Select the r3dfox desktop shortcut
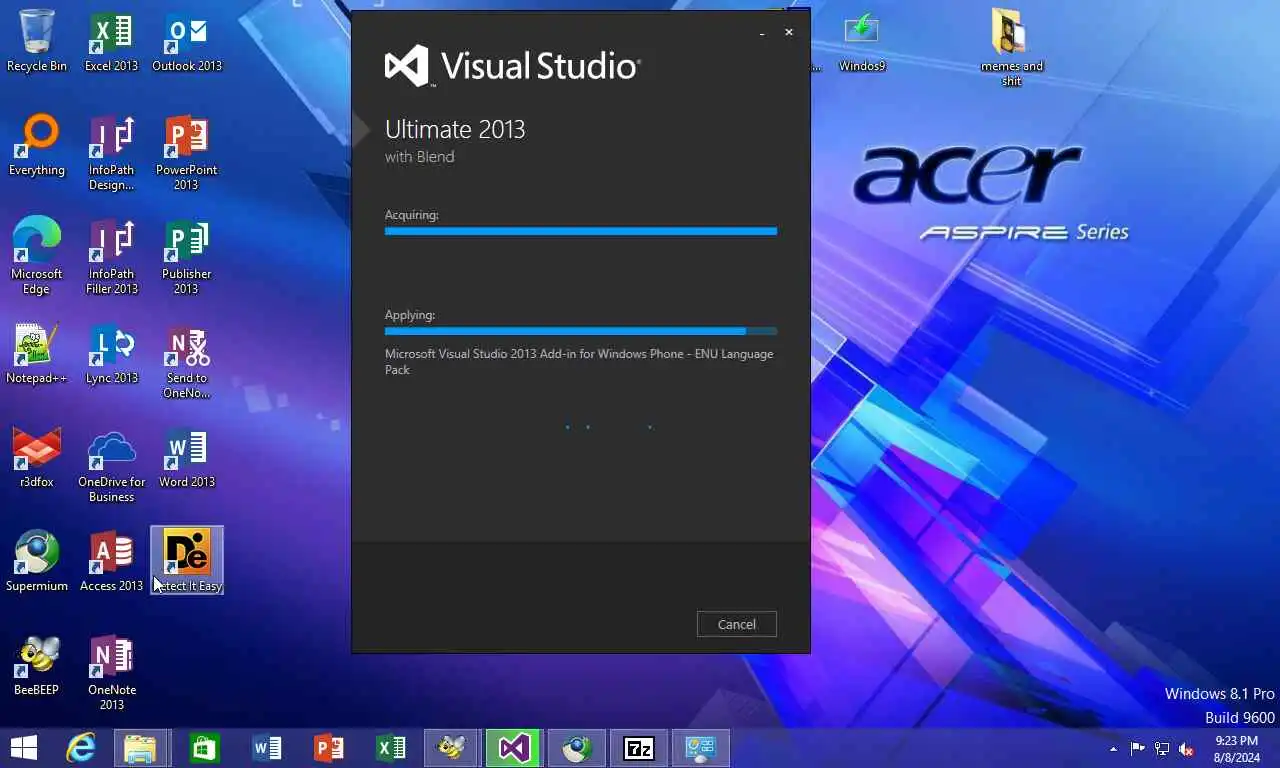This screenshot has width=1280, height=768. (37, 458)
